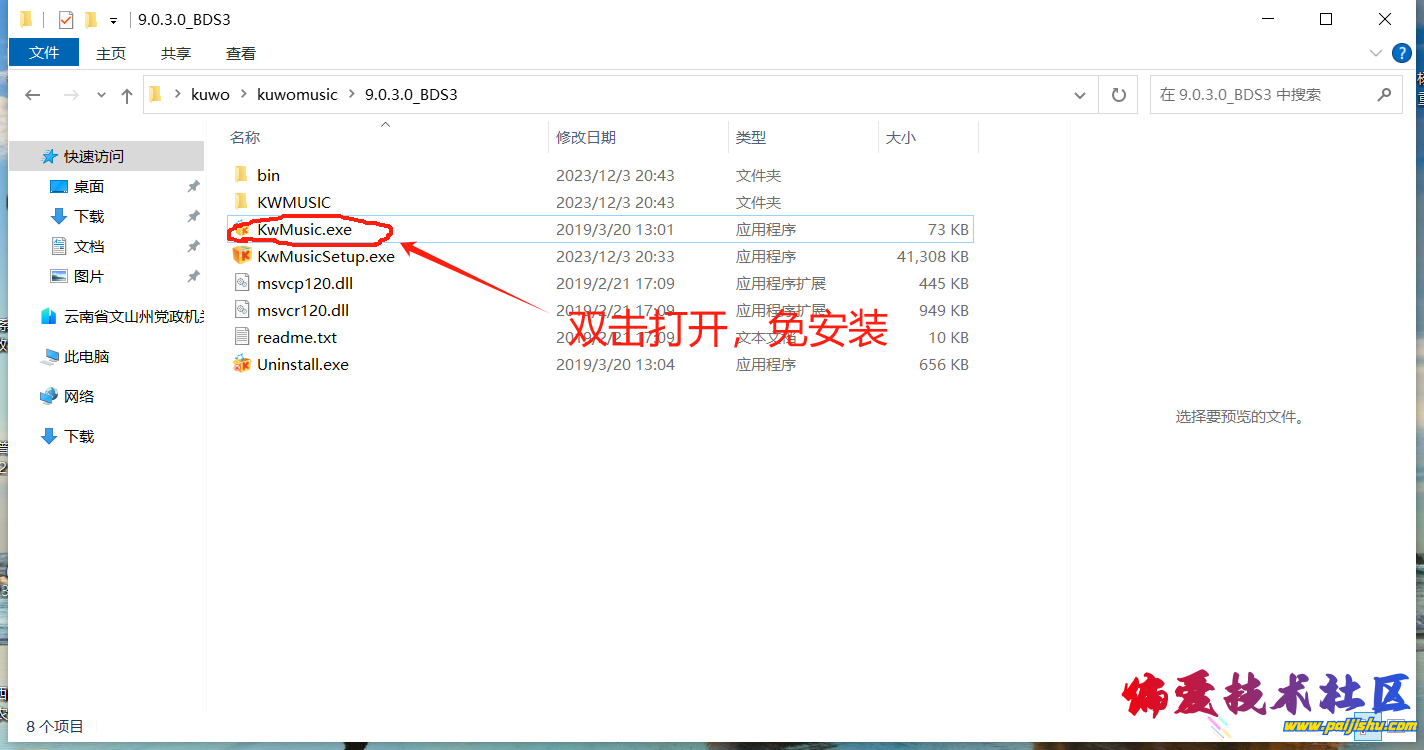Sort files by 修改日期 column header
Image resolution: width=1424 pixels, height=750 pixels.
(586, 138)
